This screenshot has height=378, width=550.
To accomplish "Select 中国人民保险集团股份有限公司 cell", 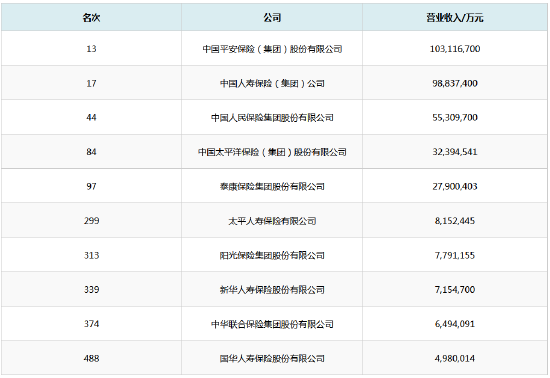I will [x=272, y=117].
